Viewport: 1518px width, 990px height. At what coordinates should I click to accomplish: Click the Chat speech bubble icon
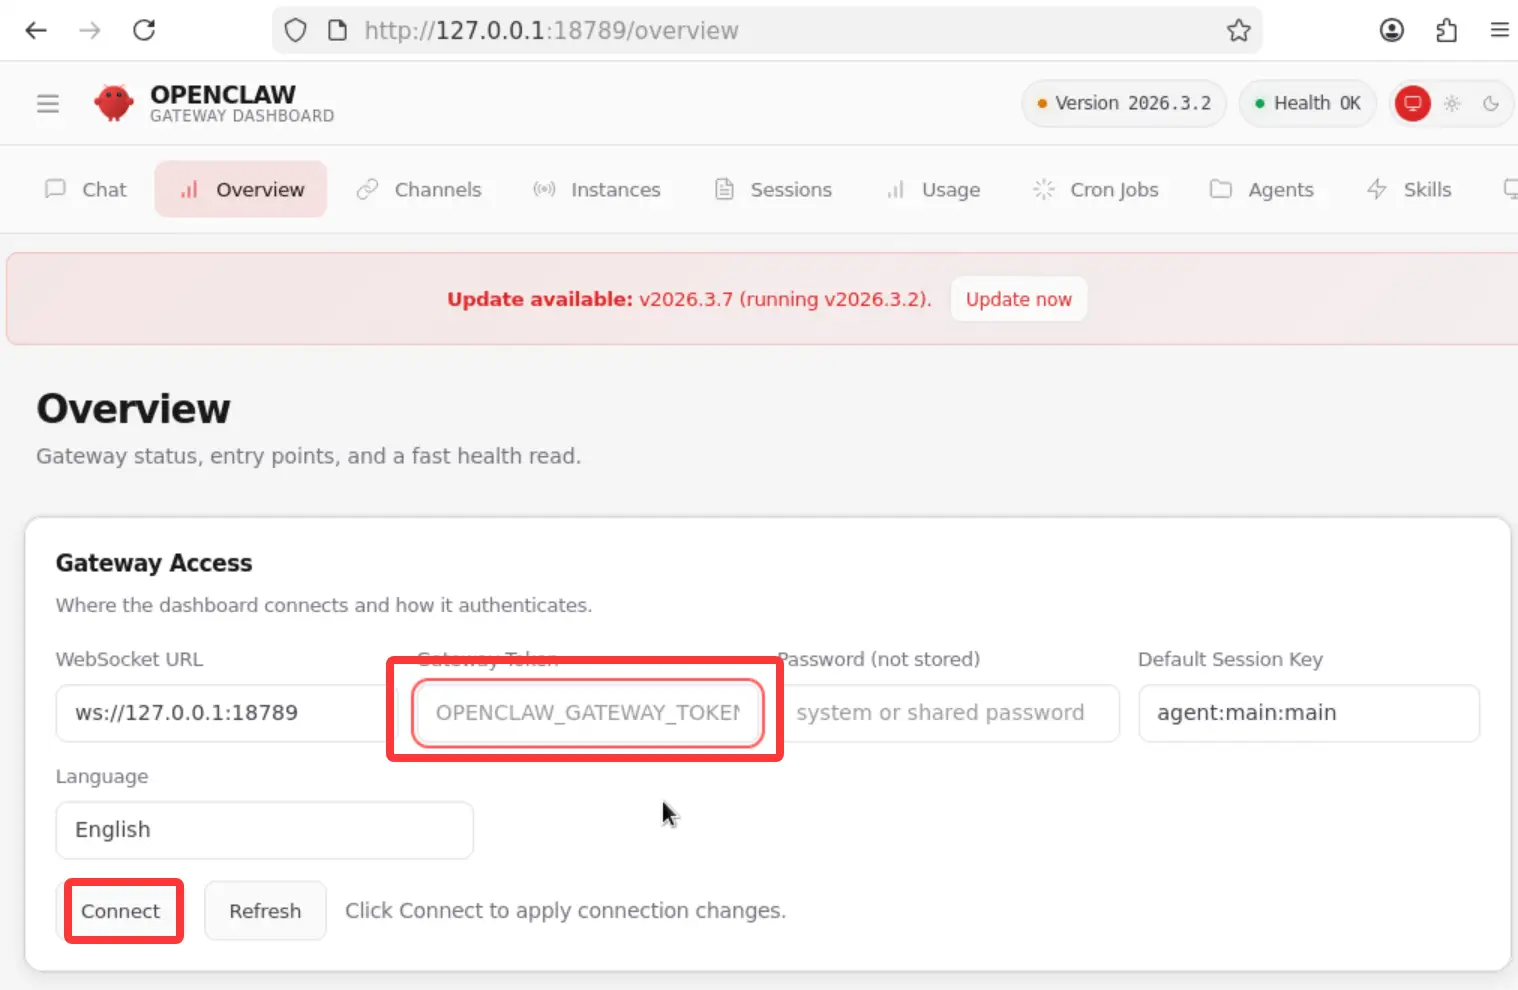[56, 189]
